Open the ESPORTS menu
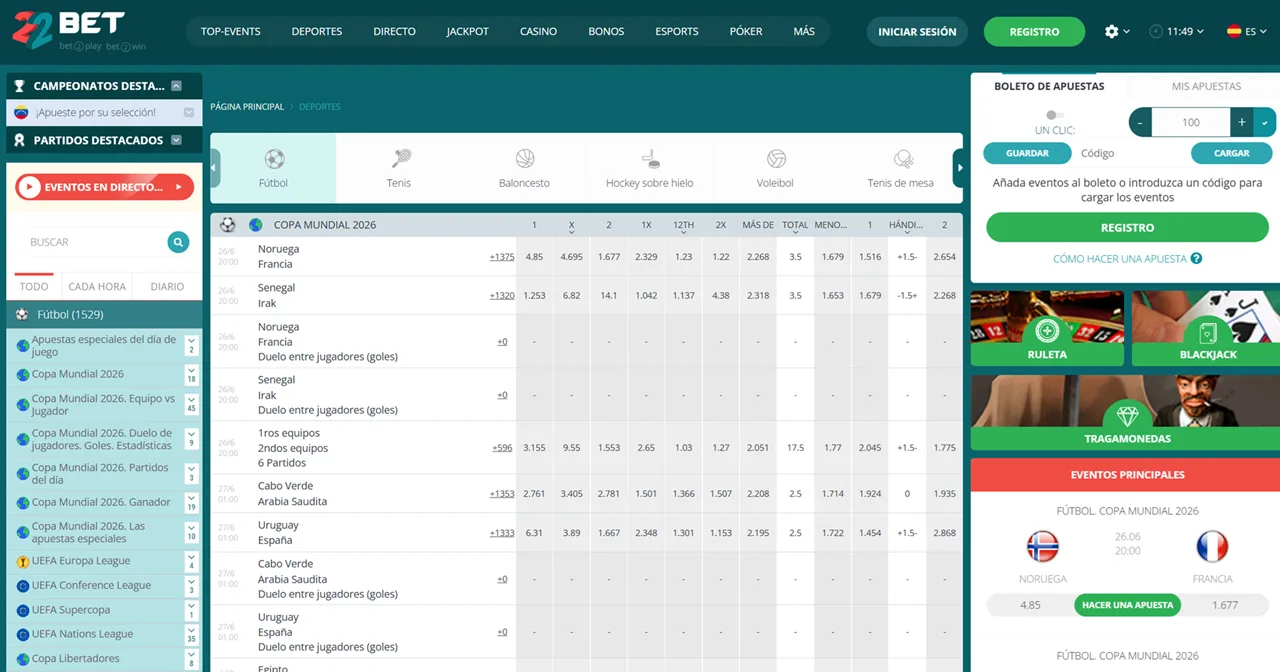 pyautogui.click(x=677, y=32)
